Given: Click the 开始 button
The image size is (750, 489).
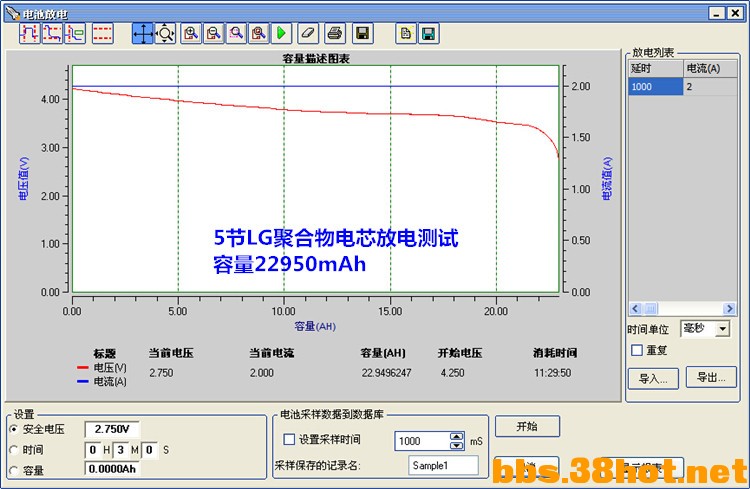Looking at the screenshot, I should [x=527, y=426].
